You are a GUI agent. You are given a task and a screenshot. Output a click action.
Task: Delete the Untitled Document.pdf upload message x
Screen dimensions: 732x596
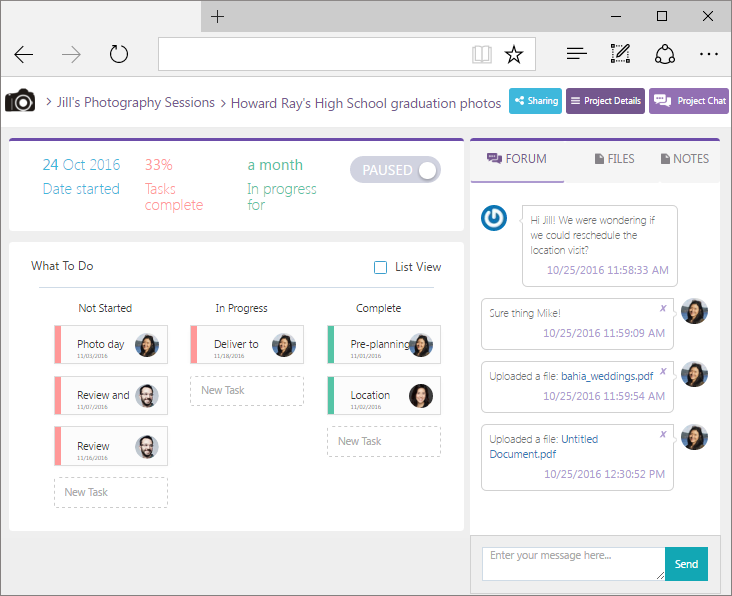663,434
